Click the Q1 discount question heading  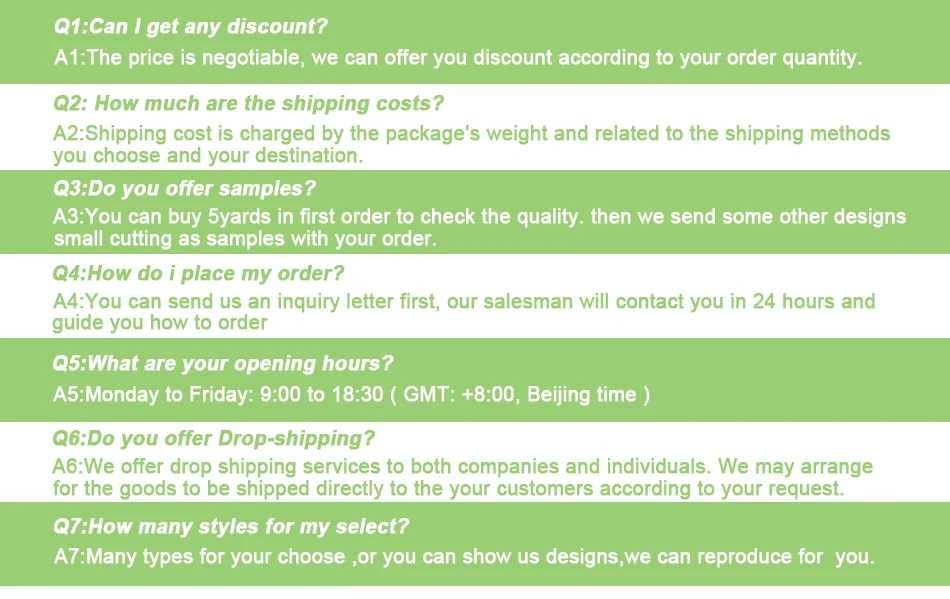(190, 27)
